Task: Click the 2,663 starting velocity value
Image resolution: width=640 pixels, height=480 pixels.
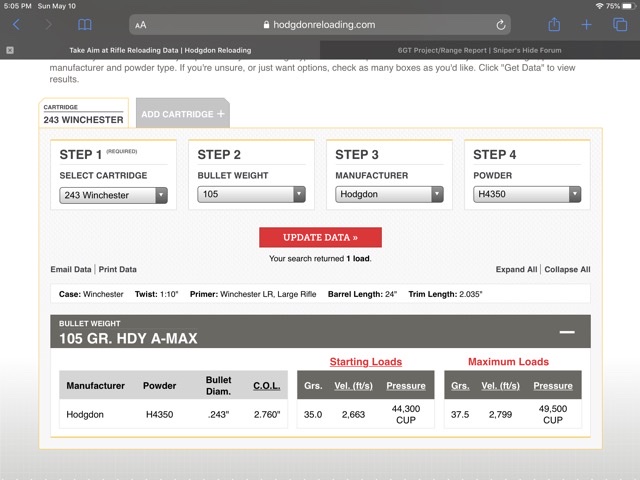Action: [x=353, y=415]
